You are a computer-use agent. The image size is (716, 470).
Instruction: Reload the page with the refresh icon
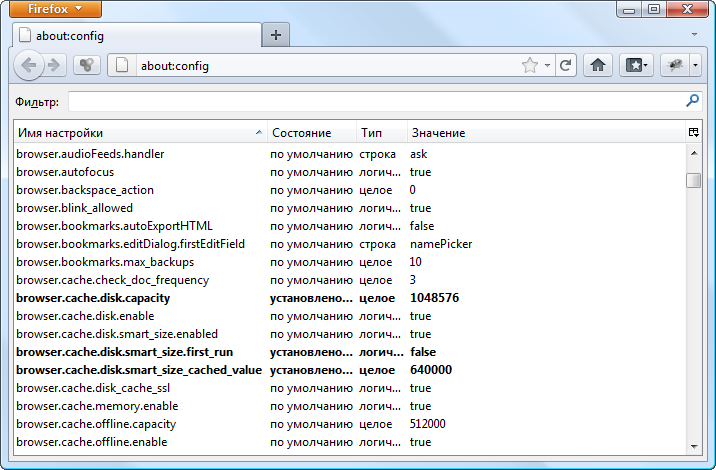(x=565, y=65)
